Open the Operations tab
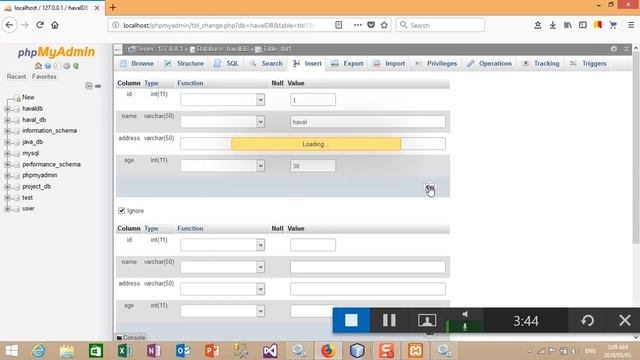Screen dimensions: 640x360 (490, 63)
